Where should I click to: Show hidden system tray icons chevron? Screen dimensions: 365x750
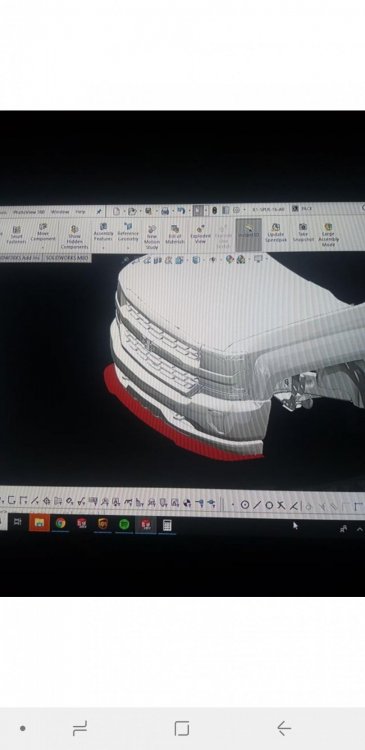click(359, 529)
